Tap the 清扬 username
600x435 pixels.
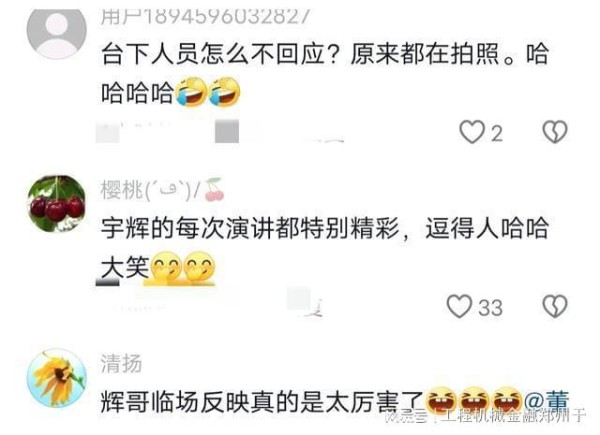point(121,364)
